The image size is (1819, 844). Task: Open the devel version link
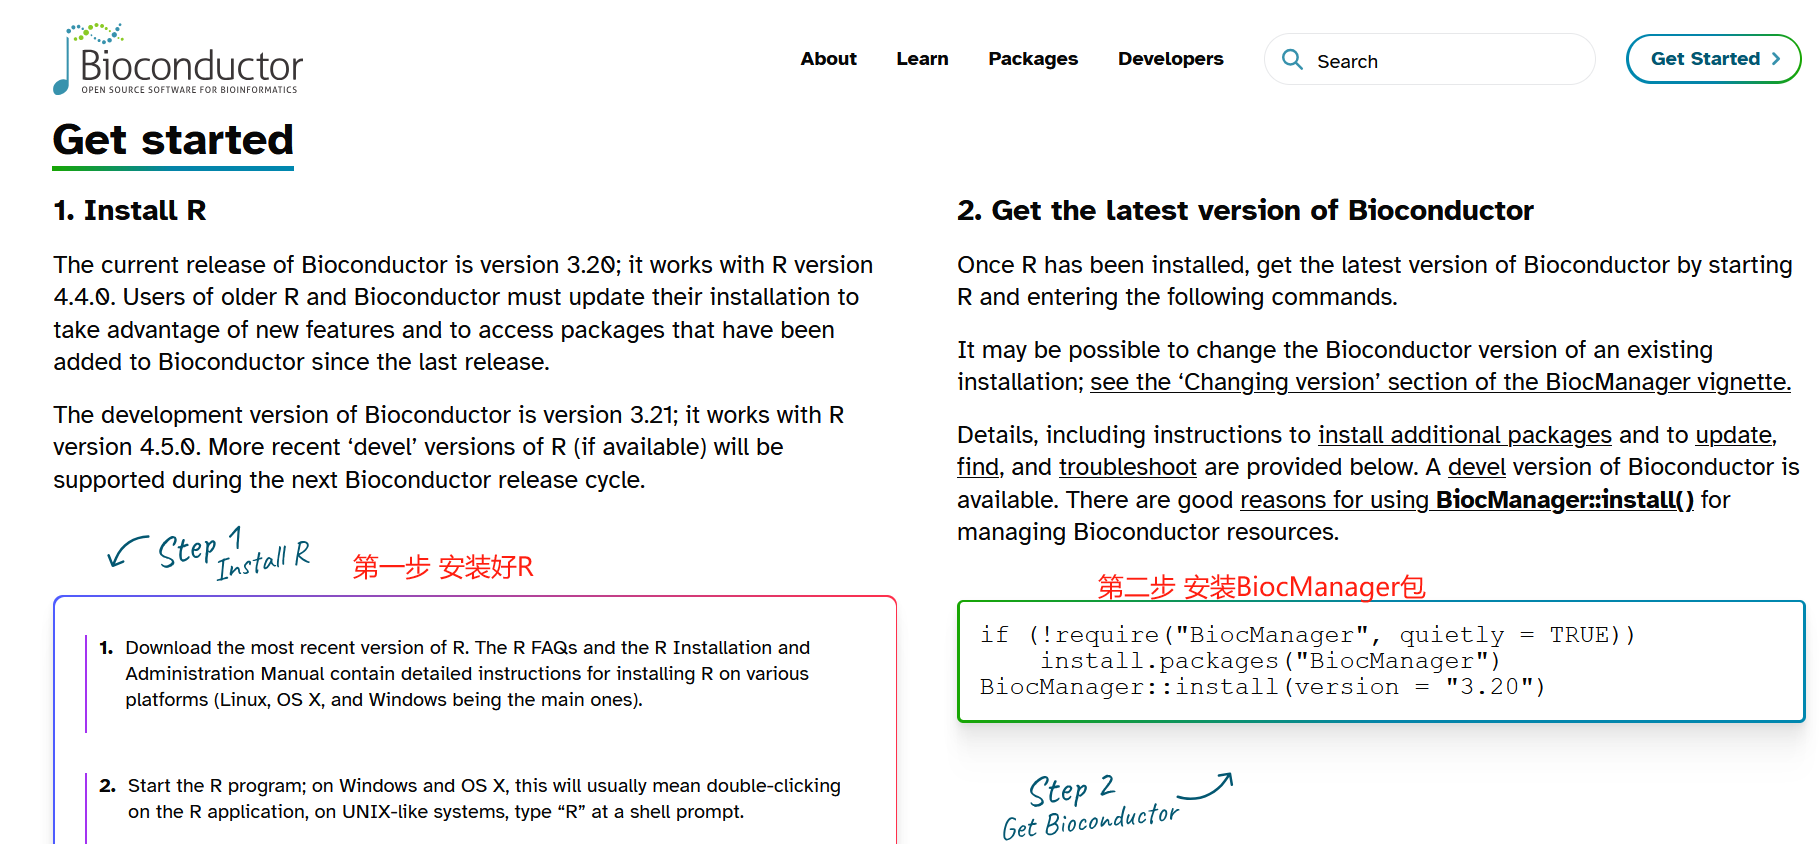1476,467
